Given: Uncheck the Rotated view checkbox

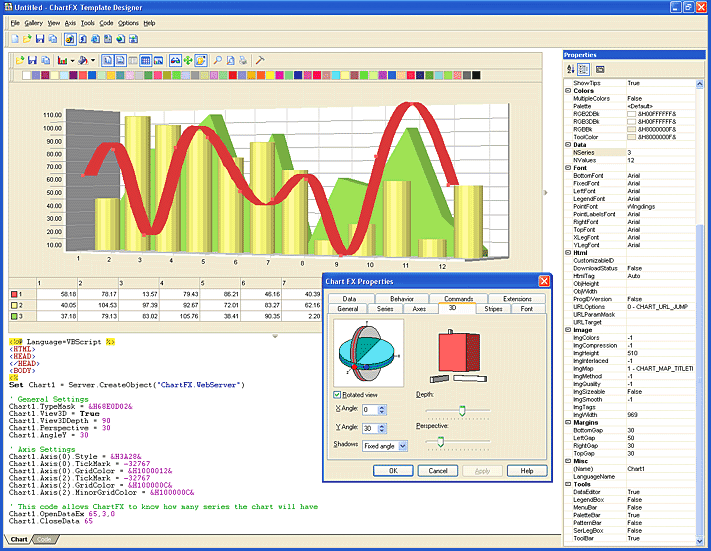Looking at the screenshot, I should [x=337, y=395].
